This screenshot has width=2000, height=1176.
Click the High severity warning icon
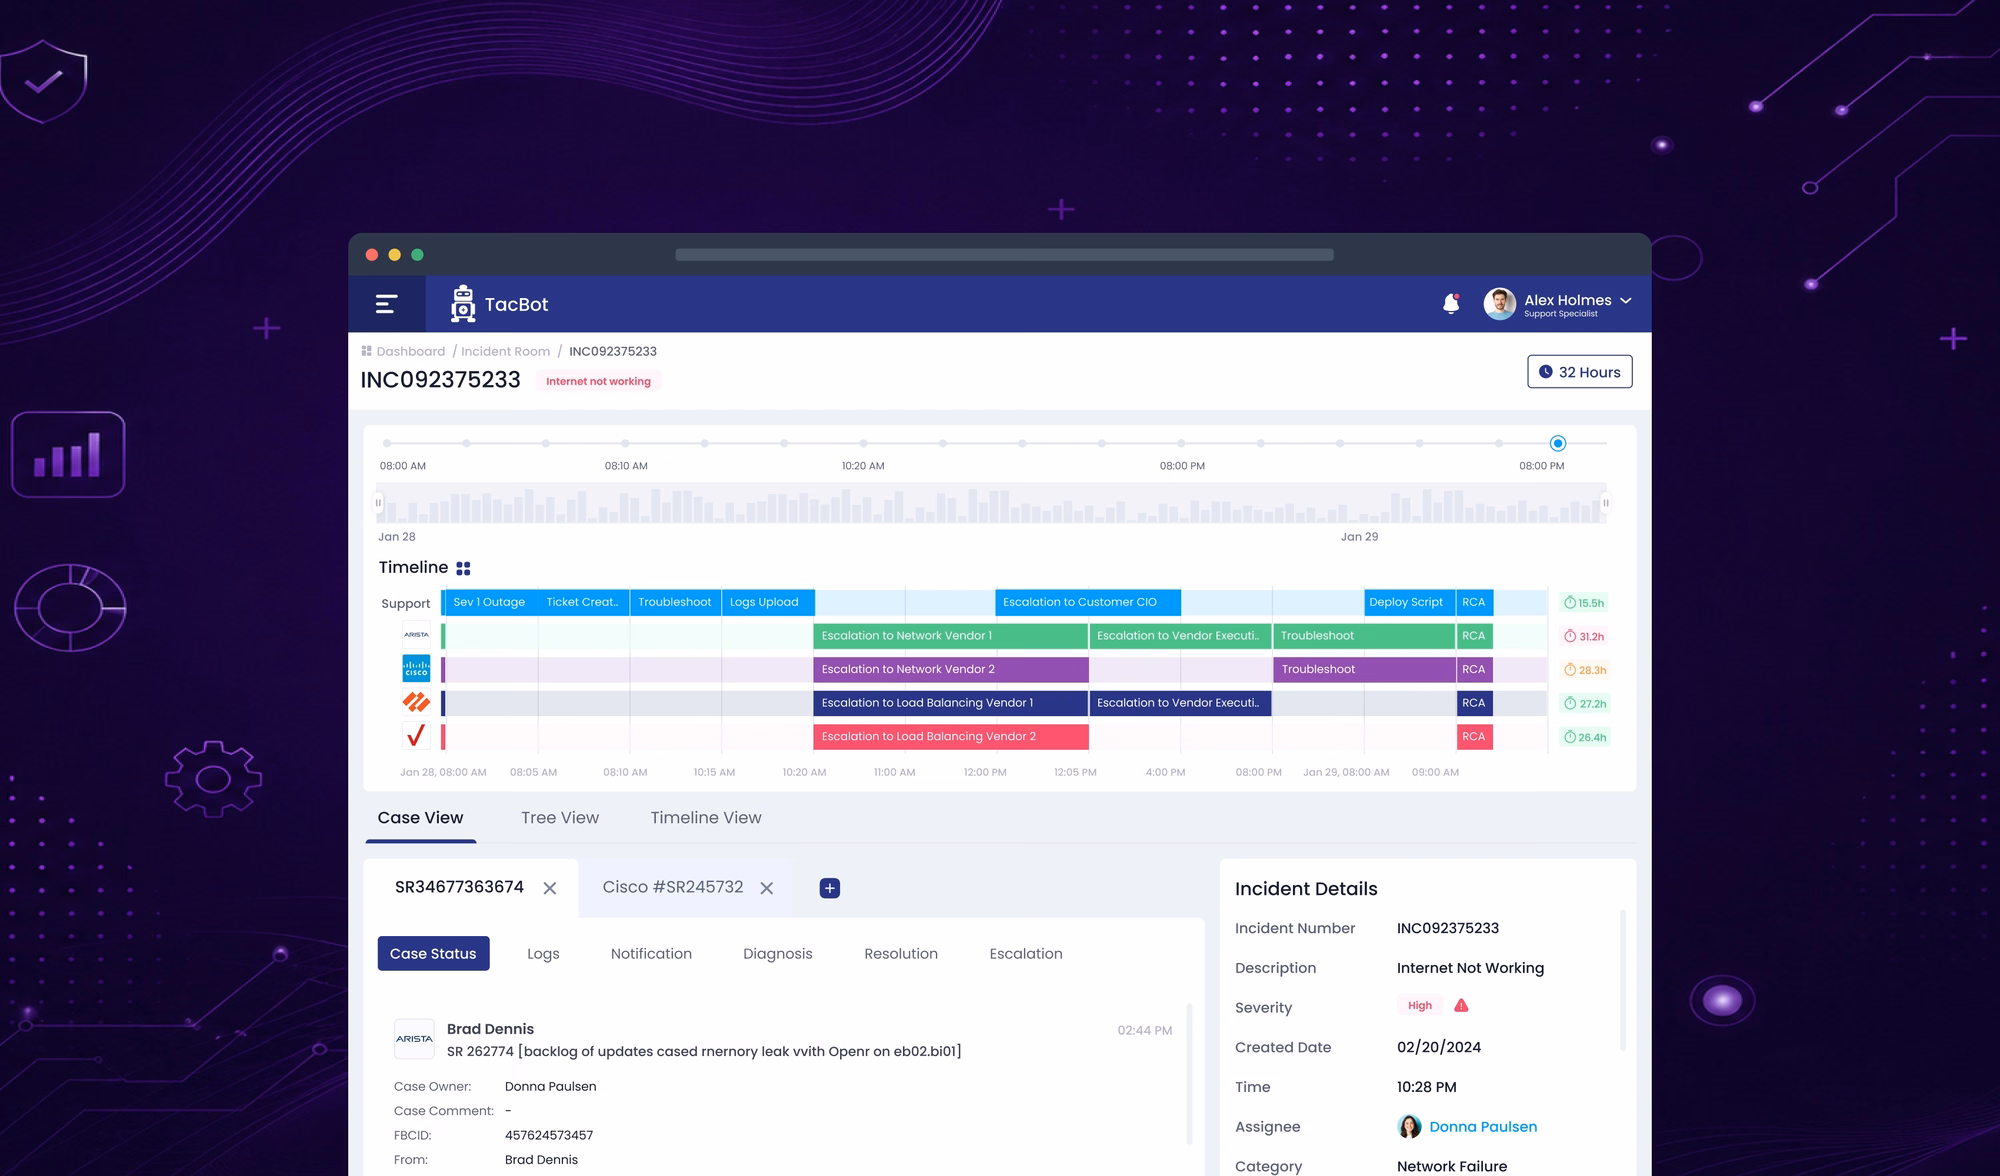point(1461,1006)
